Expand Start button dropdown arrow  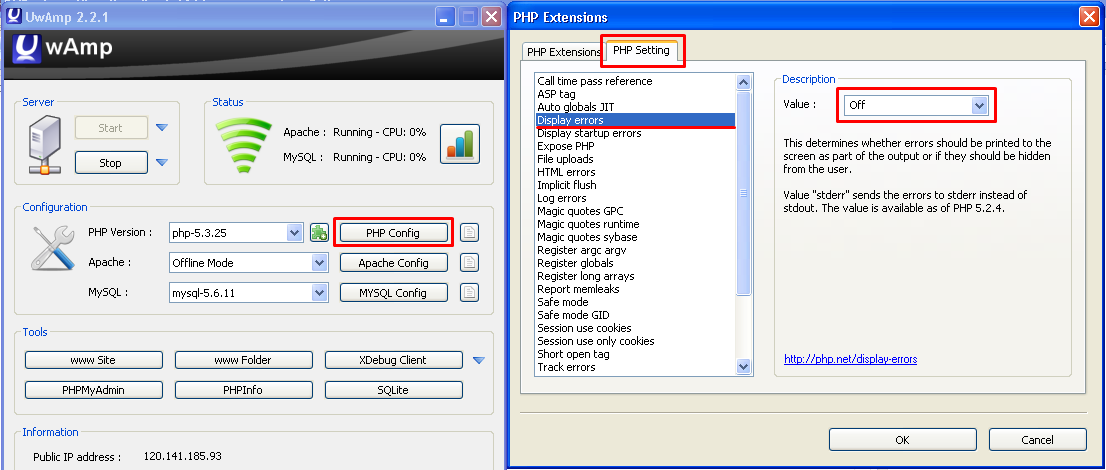click(x=162, y=128)
